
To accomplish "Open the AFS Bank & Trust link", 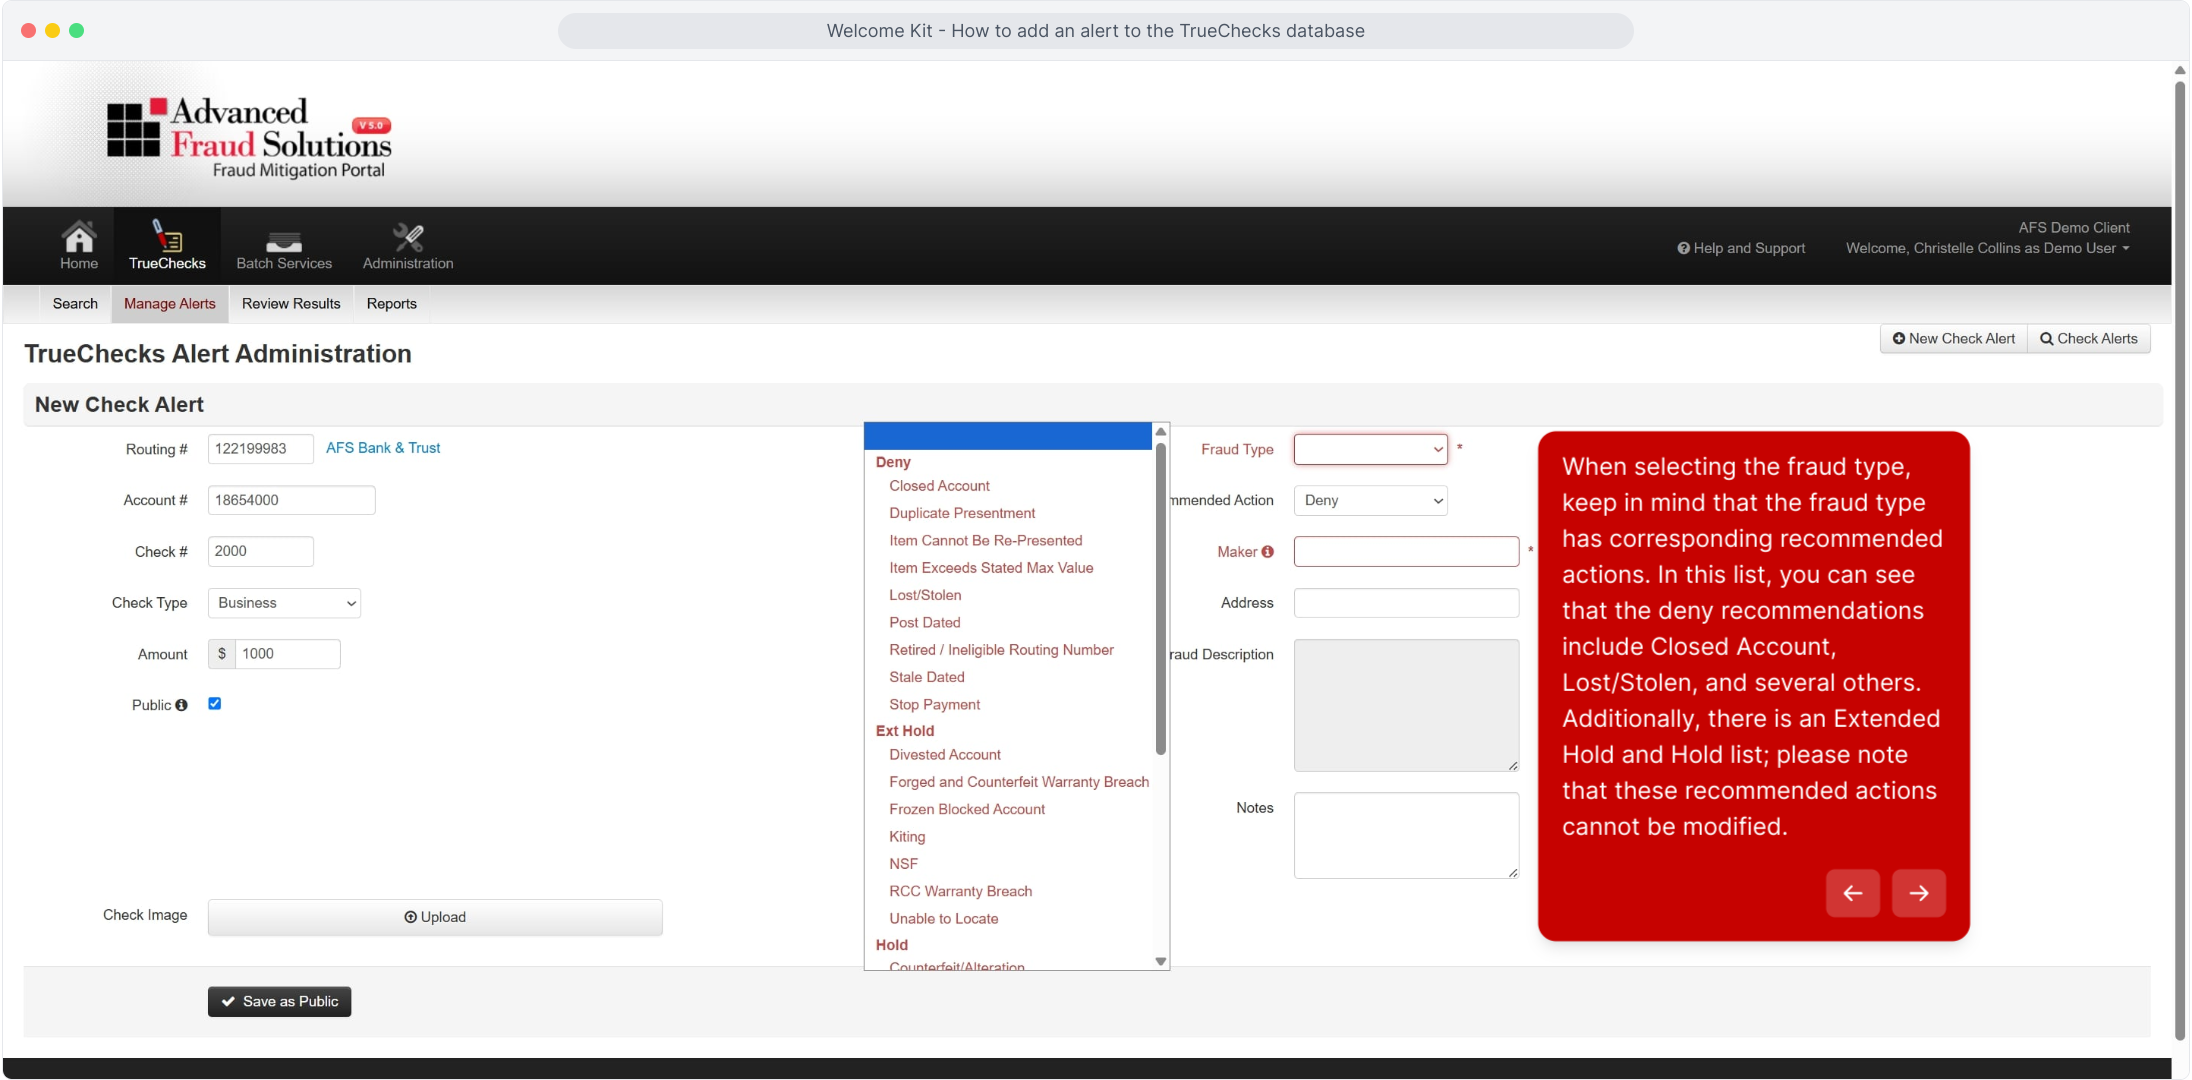I will click(x=383, y=448).
